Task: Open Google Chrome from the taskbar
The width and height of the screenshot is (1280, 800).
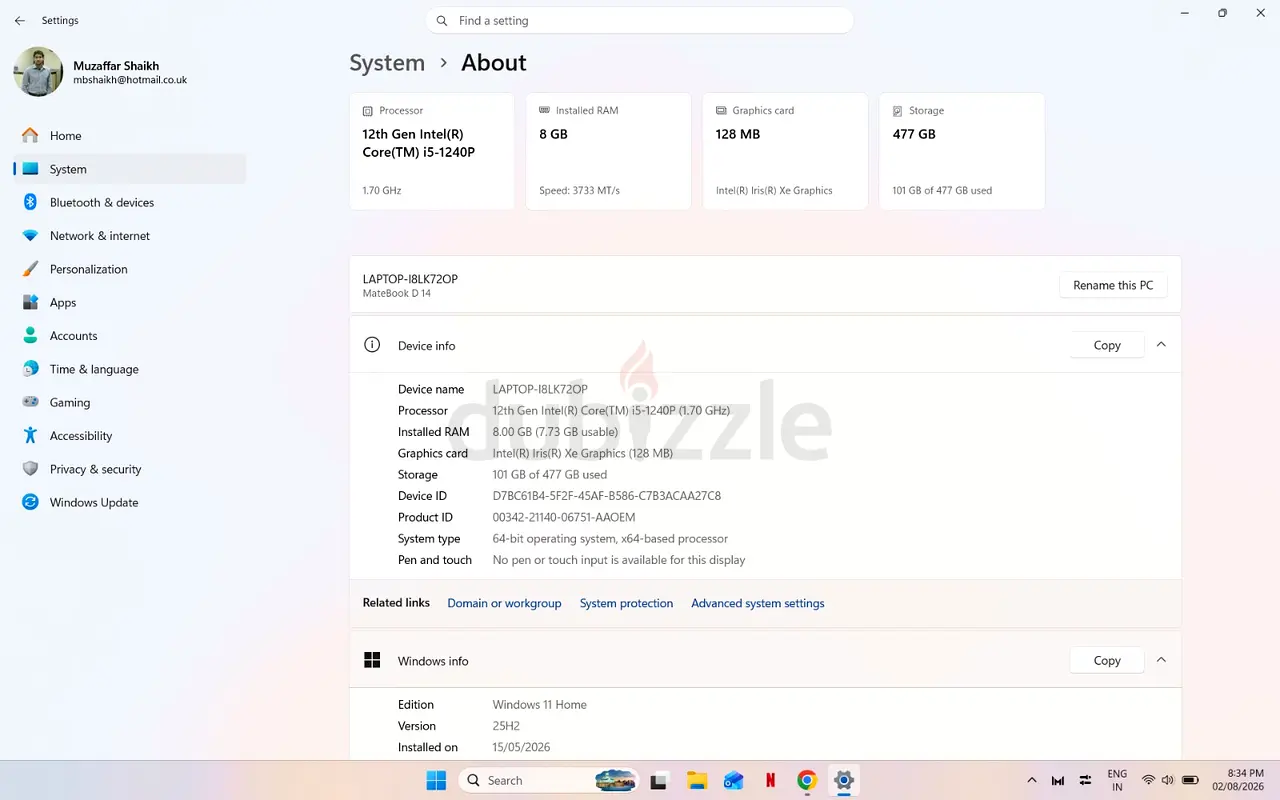Action: [807, 780]
